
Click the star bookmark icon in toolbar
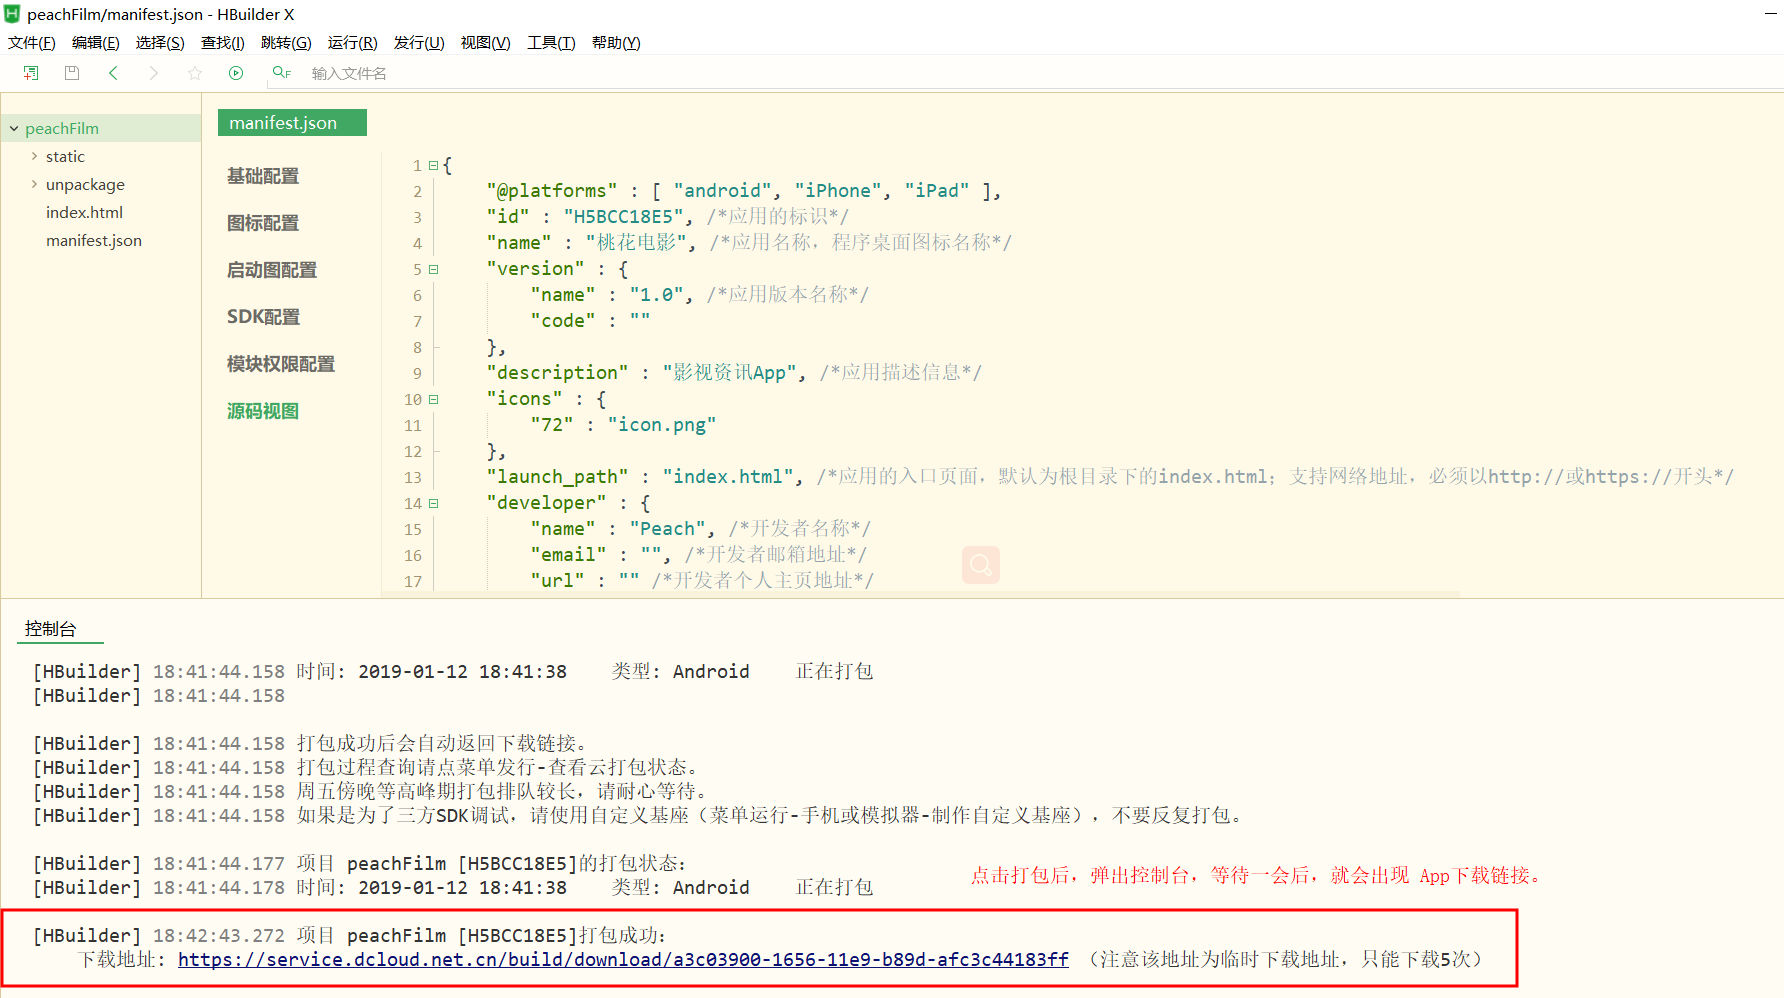click(x=194, y=72)
